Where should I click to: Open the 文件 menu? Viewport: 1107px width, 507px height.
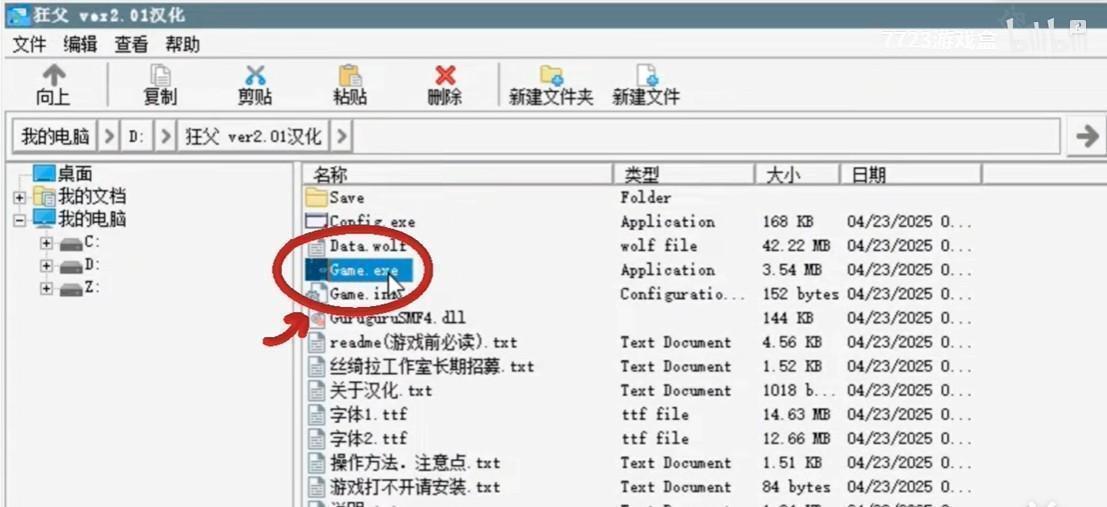point(30,44)
